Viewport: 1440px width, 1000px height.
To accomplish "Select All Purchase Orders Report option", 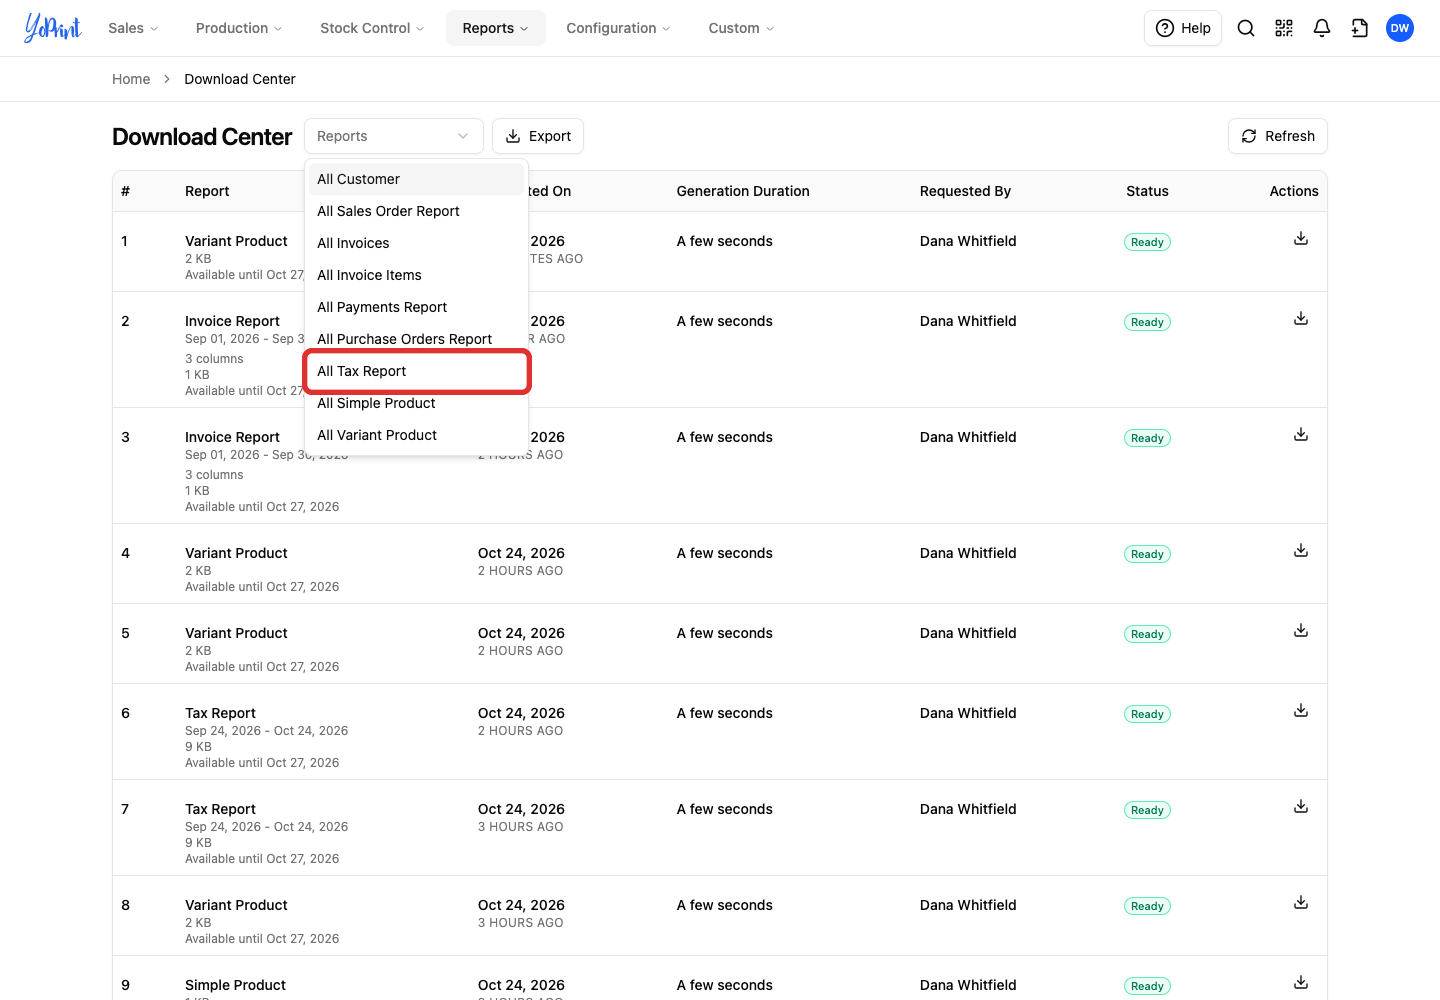I will 416,339.
